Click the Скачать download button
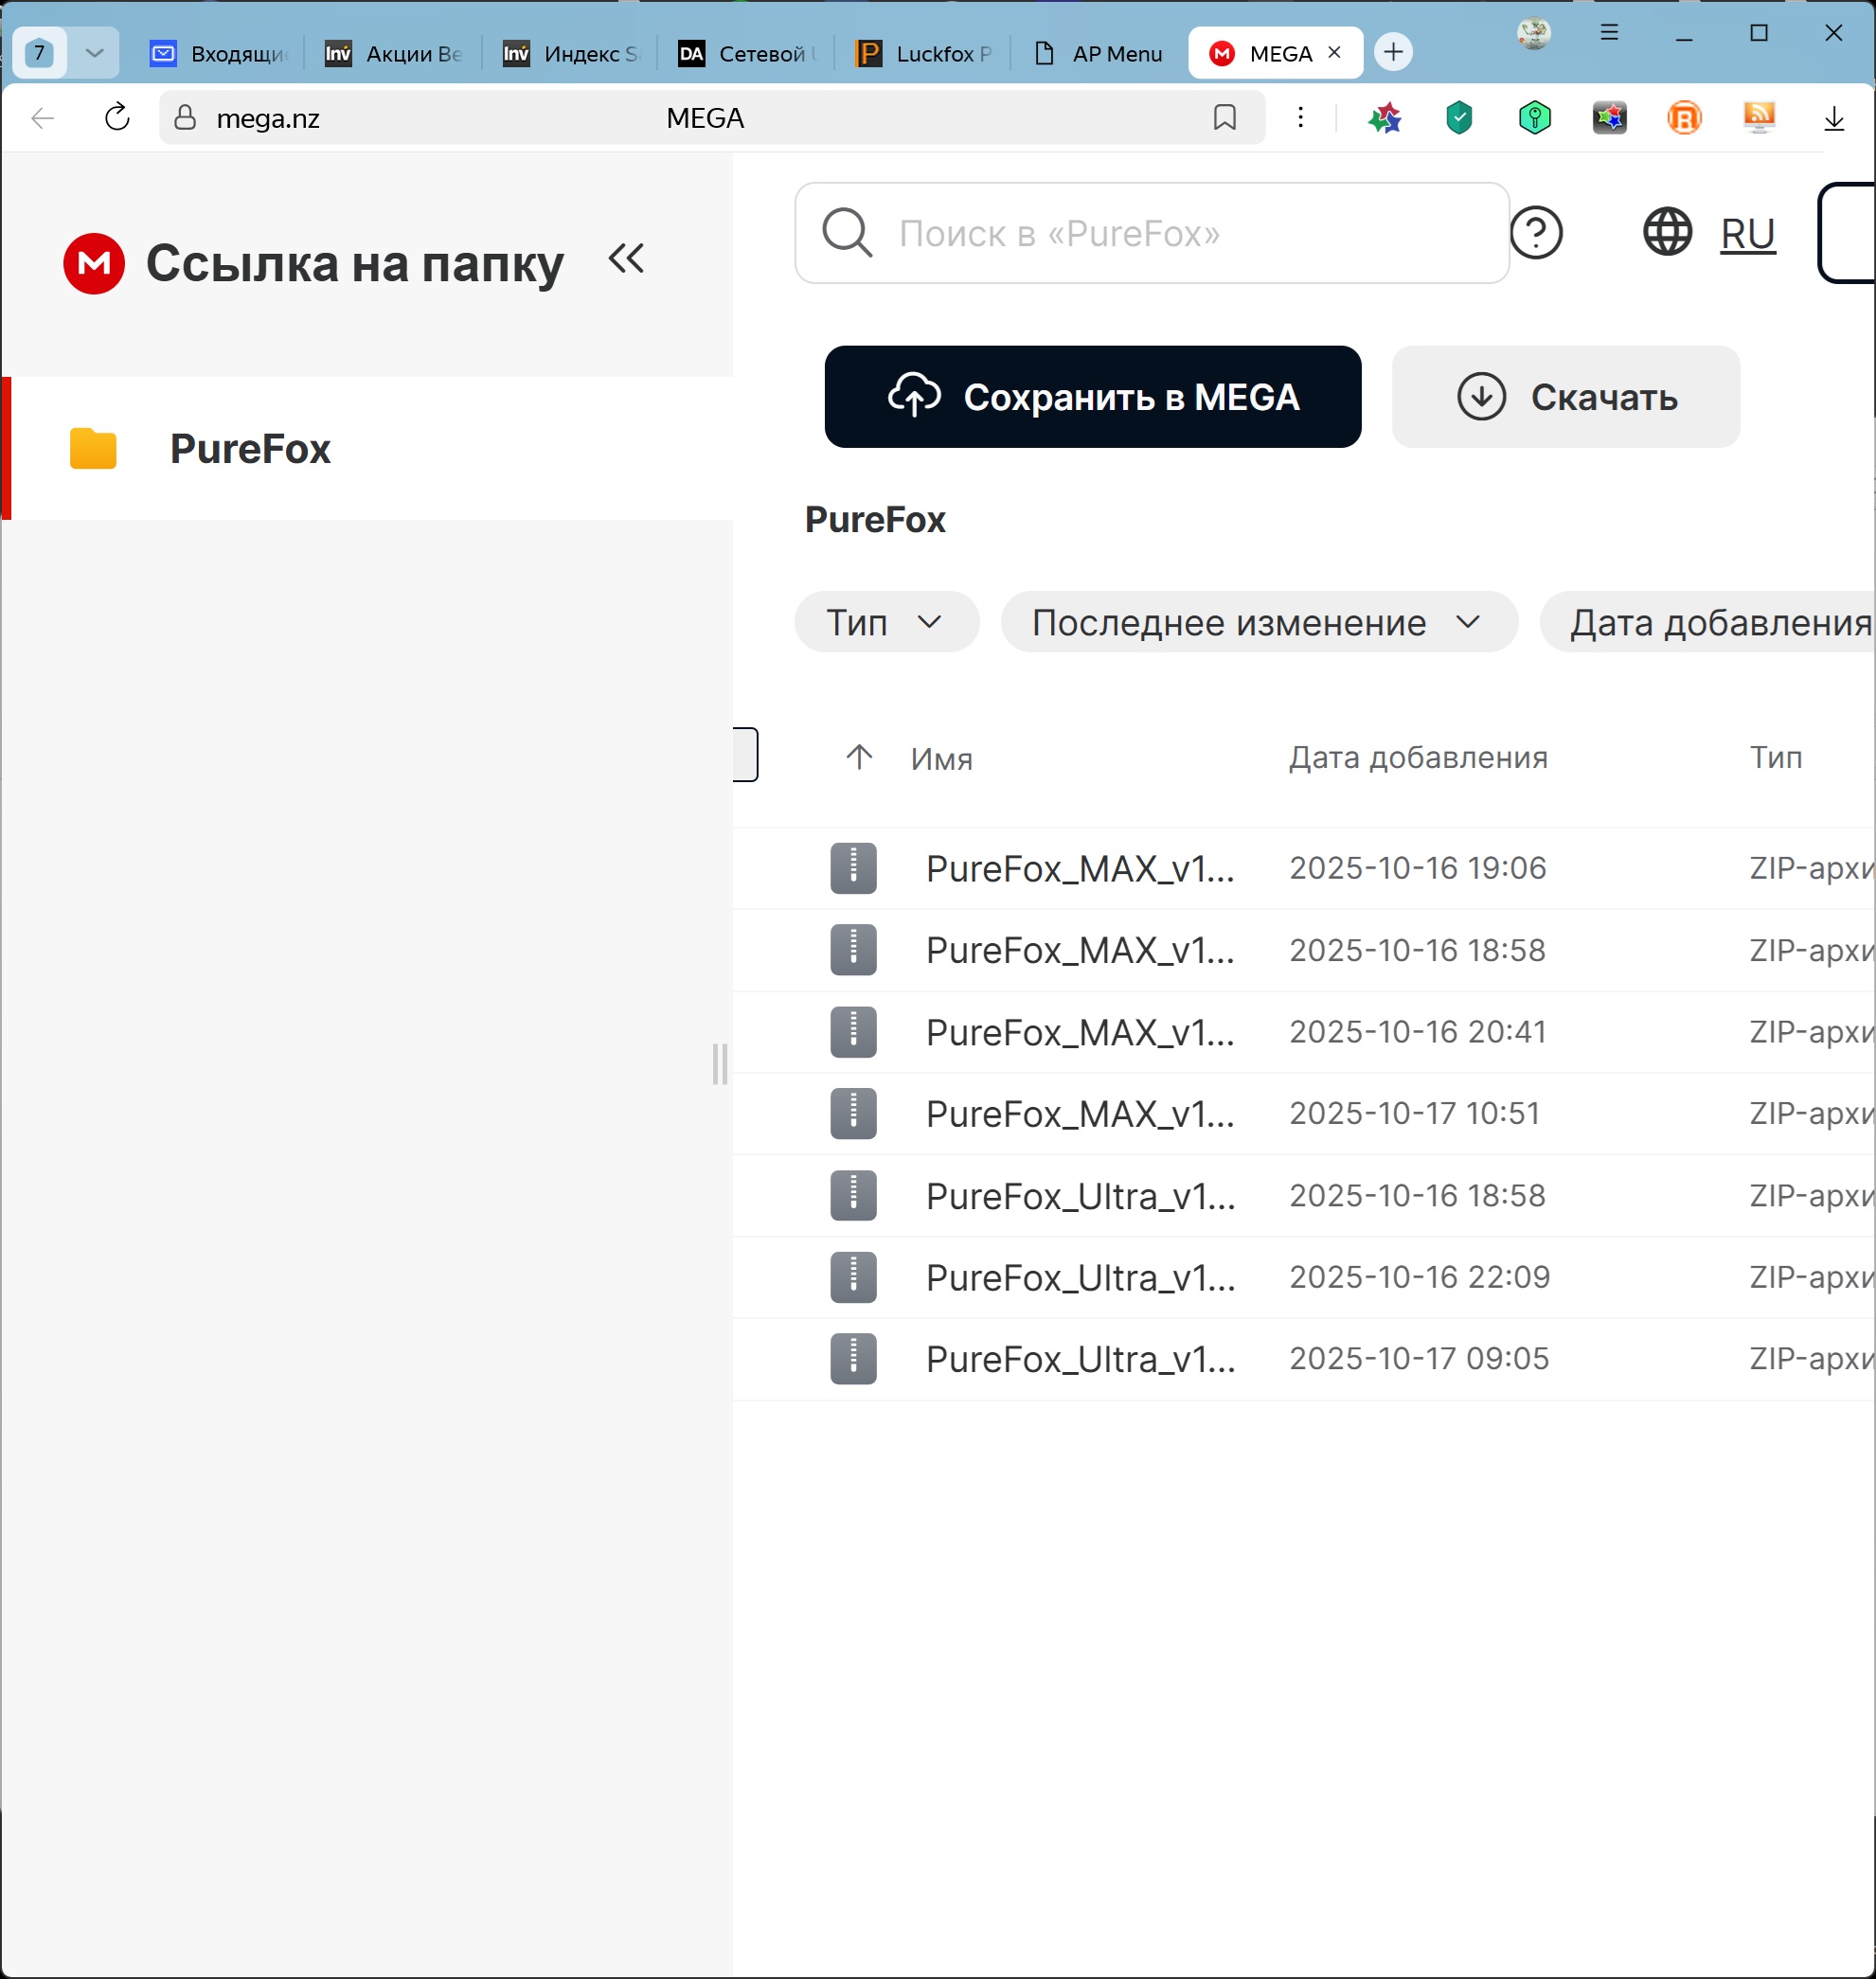Image resolution: width=1876 pixels, height=1979 pixels. pos(1565,397)
